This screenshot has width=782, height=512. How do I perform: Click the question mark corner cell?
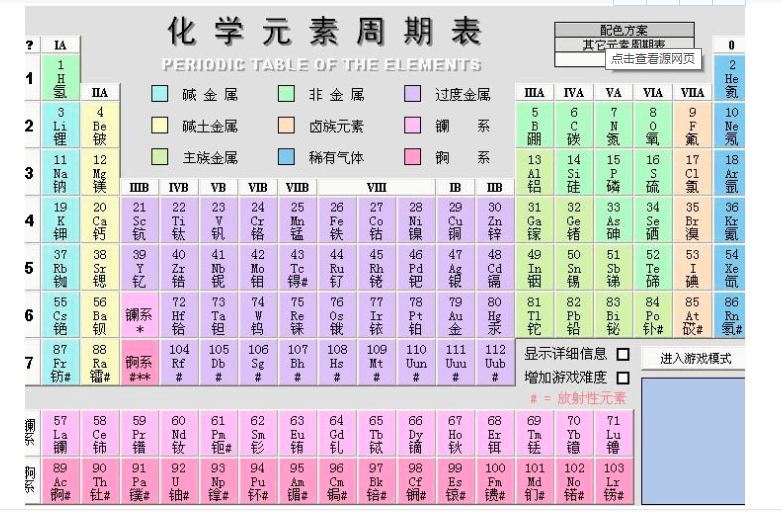(x=31, y=45)
